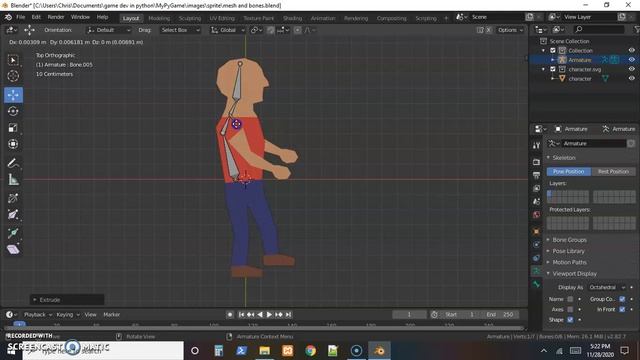This screenshot has height=360, width=640.
Task: Expand the Motion Paths panel
Action: click(569, 262)
